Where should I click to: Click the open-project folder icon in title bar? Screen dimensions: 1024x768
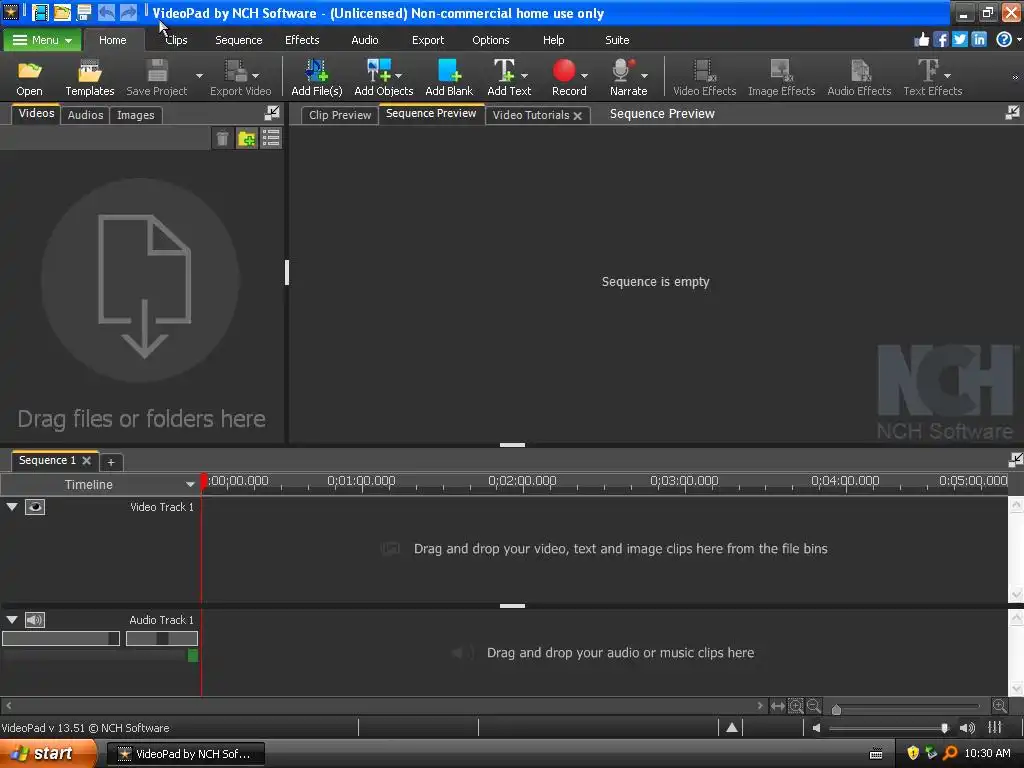62,12
